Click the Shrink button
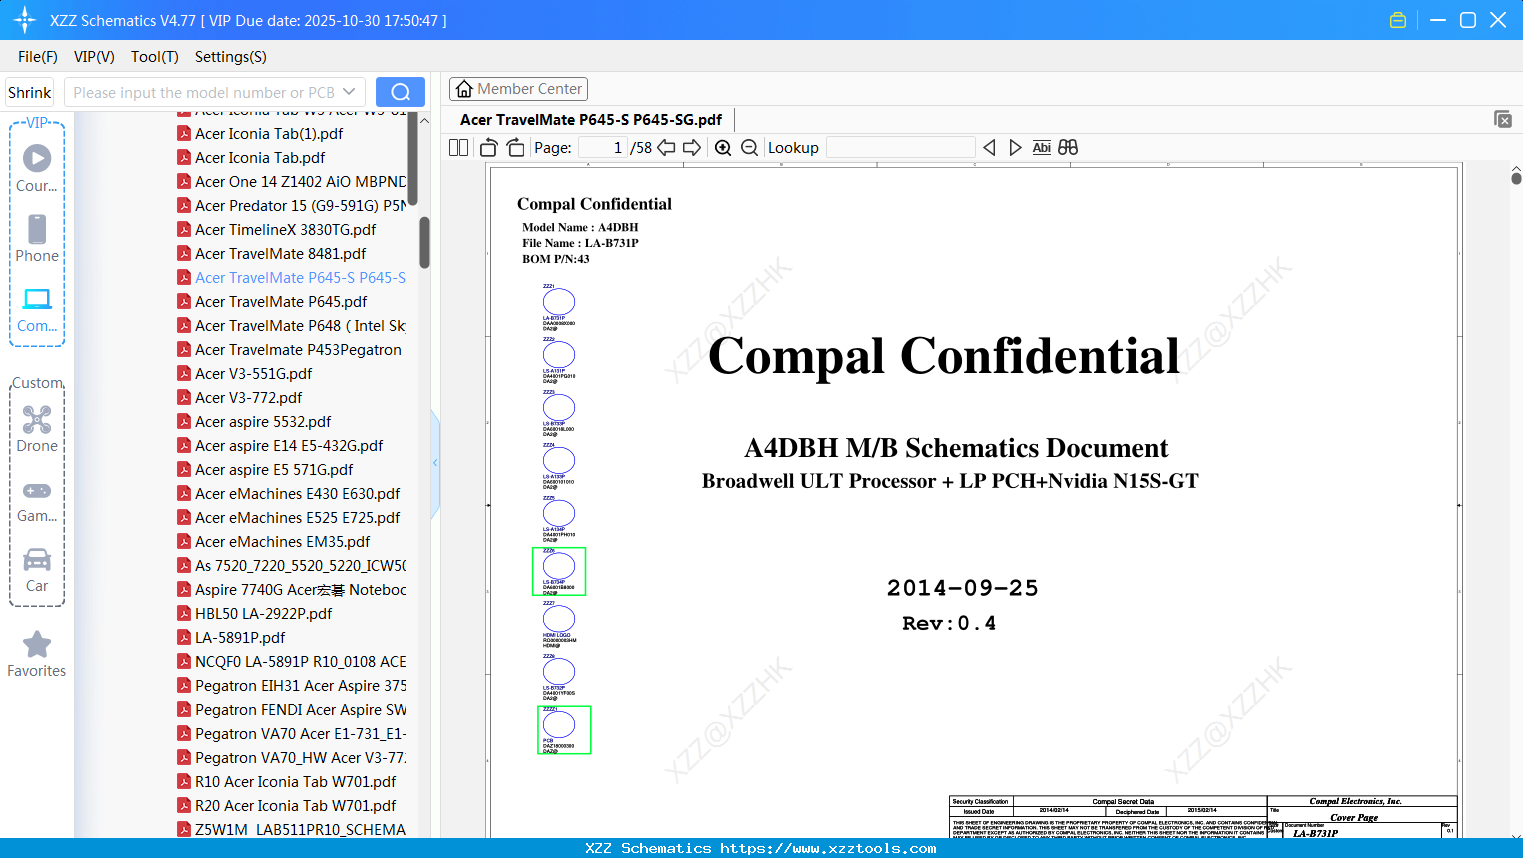 point(30,92)
